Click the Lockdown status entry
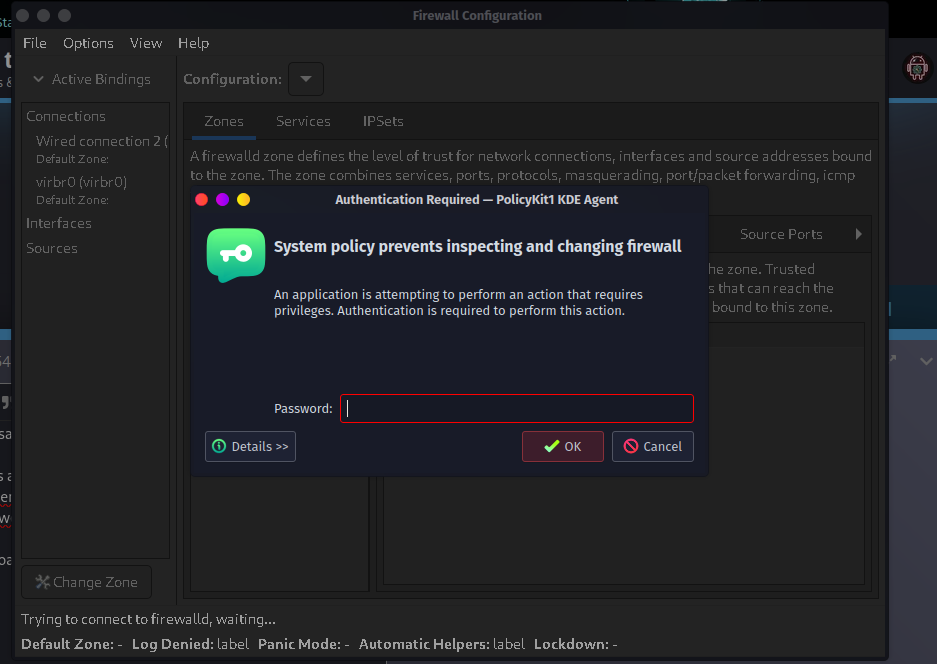This screenshot has width=937, height=664. point(575,644)
